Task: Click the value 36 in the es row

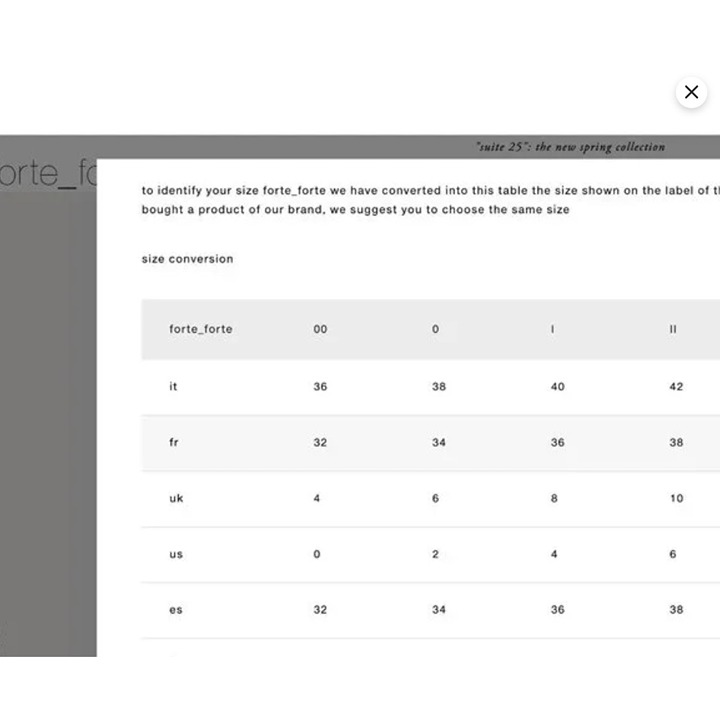Action: coord(557,610)
